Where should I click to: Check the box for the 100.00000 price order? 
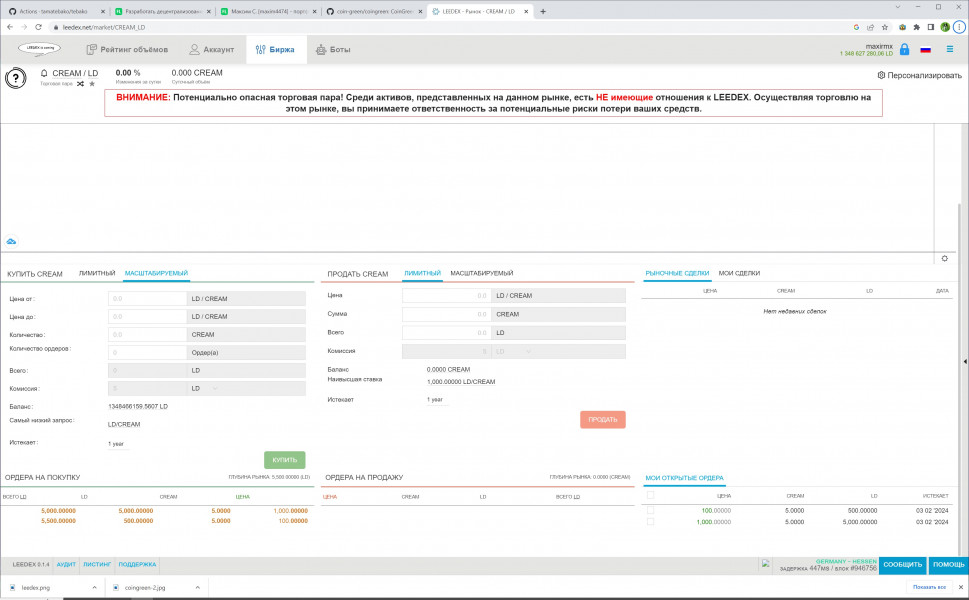point(650,510)
